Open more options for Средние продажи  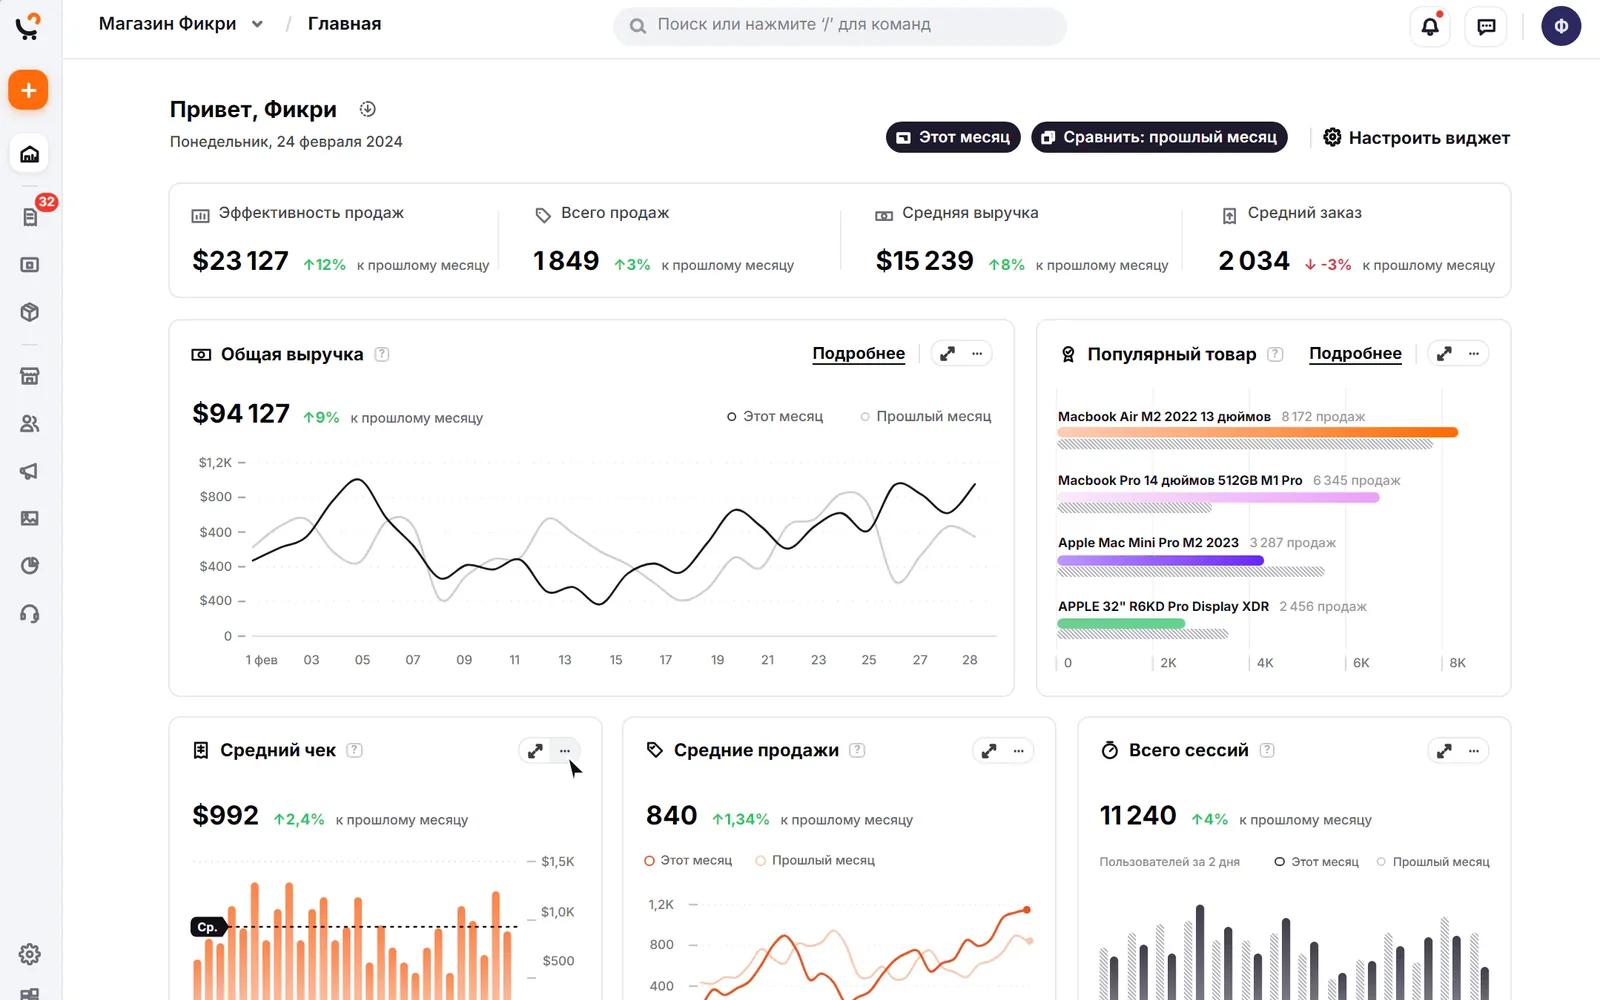click(1018, 750)
